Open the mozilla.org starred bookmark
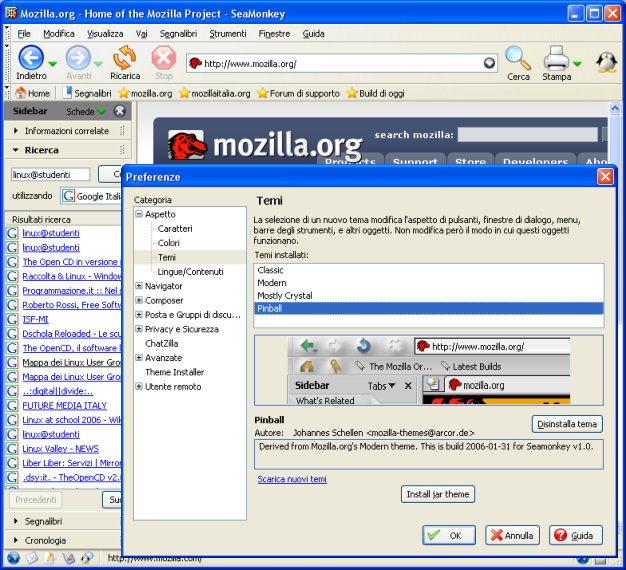This screenshot has width=626, height=570. 145,93
